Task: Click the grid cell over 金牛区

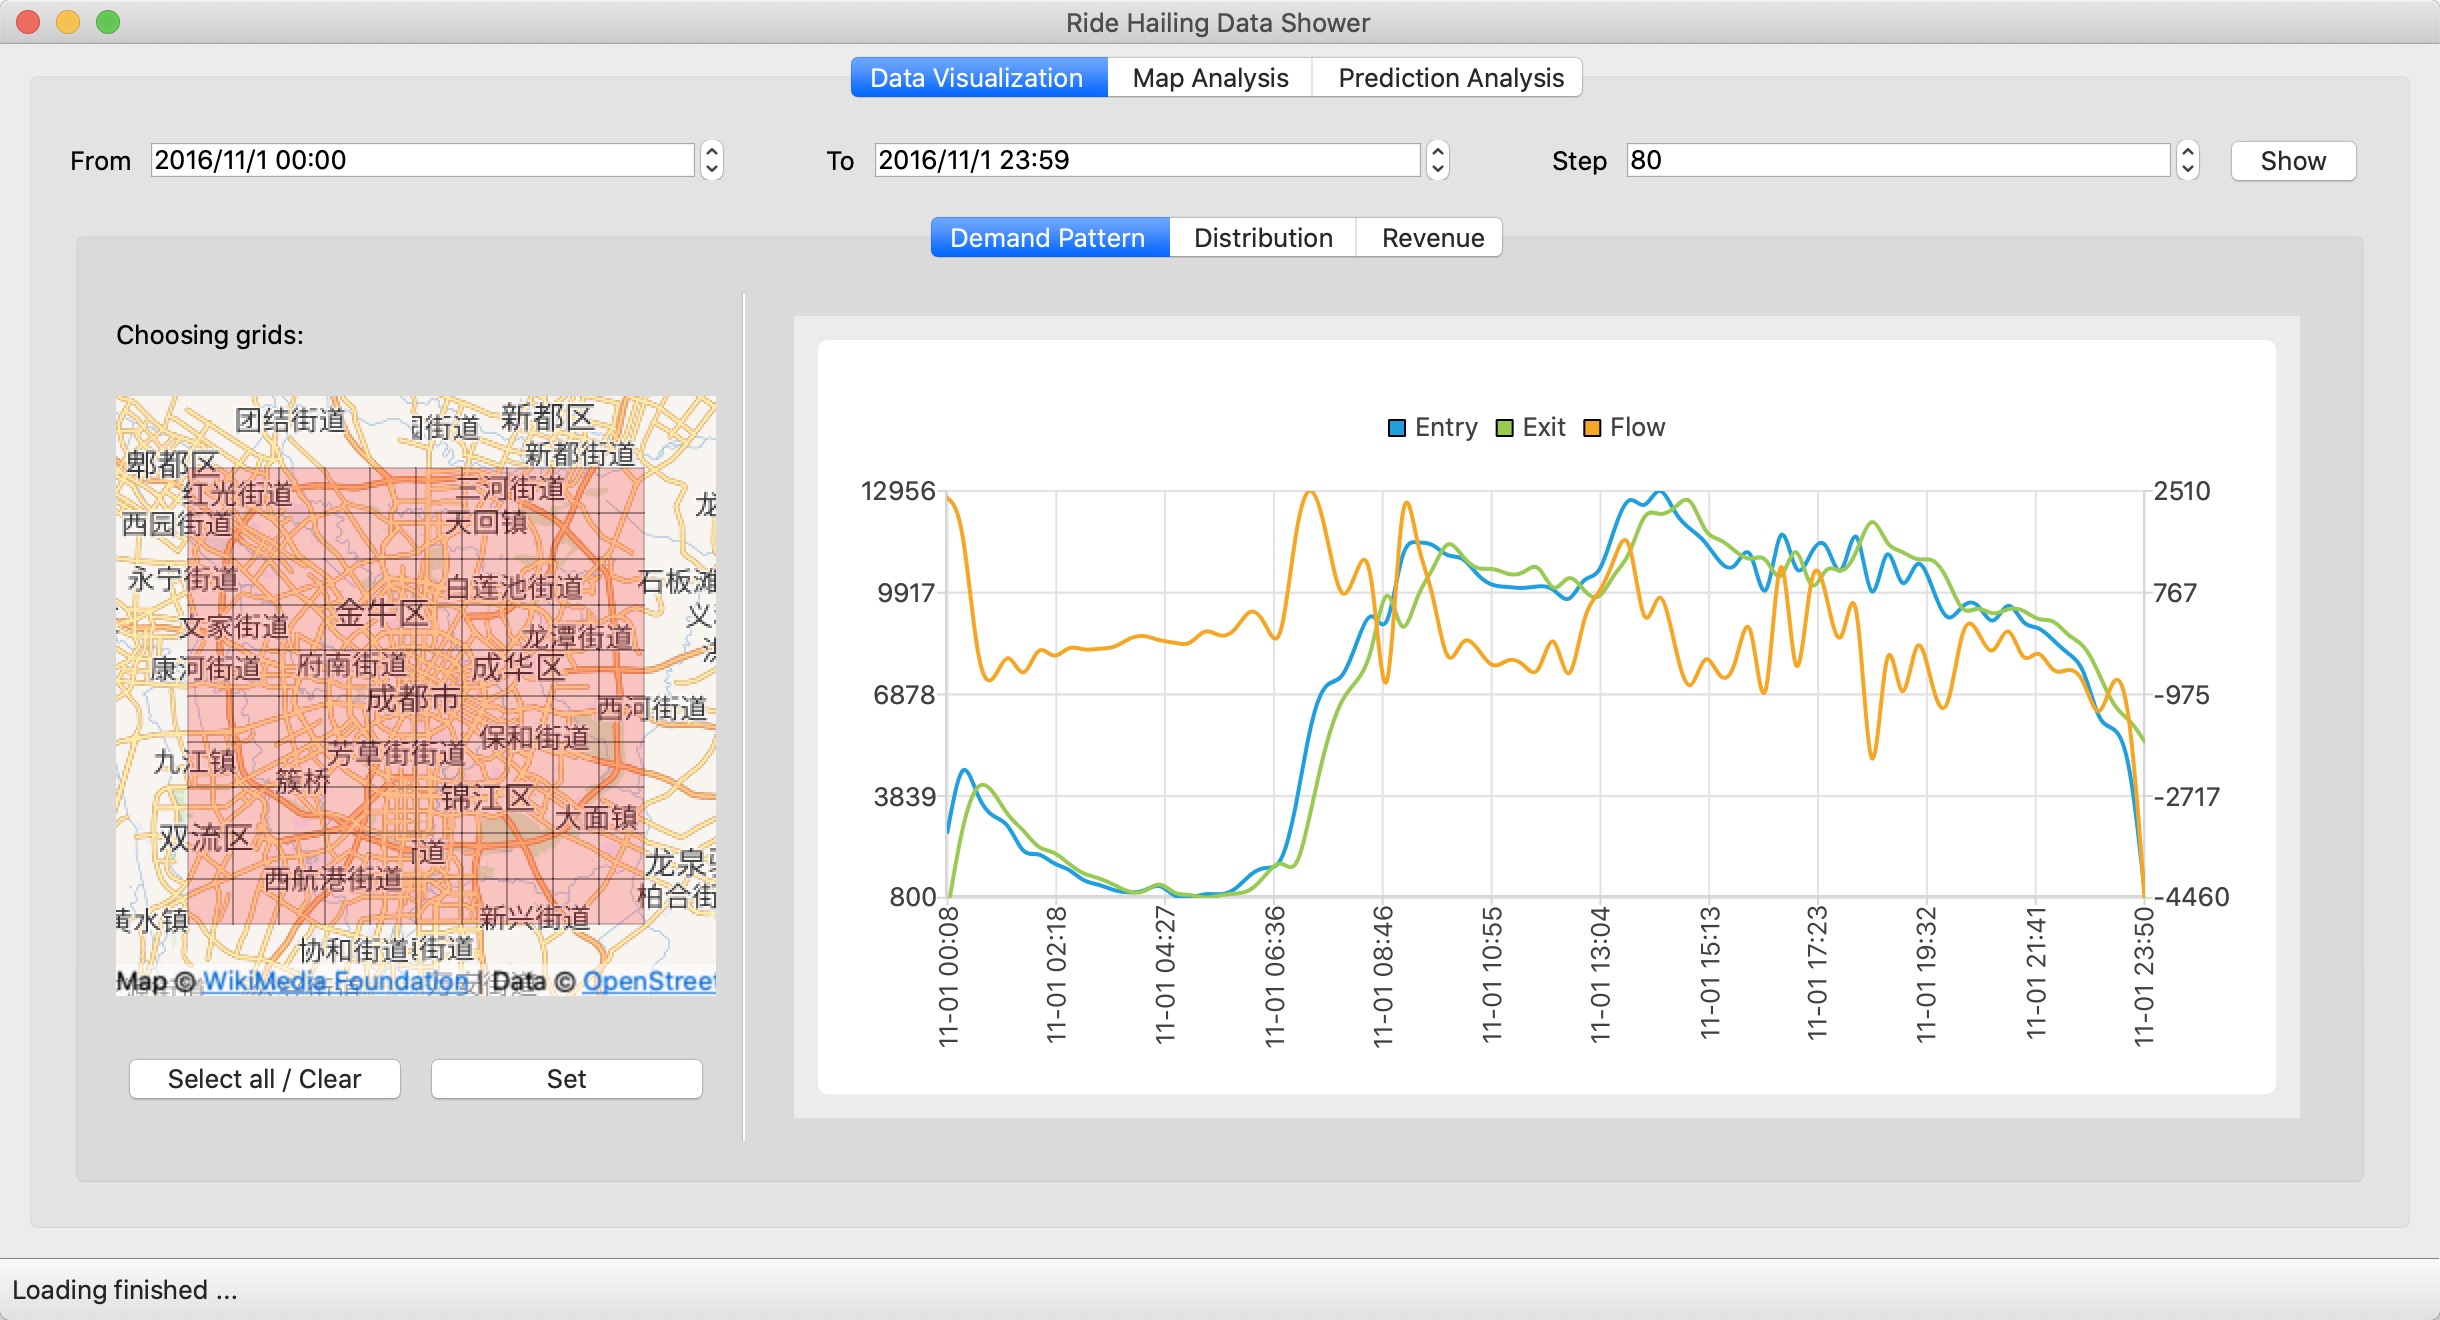Action: tap(392, 626)
